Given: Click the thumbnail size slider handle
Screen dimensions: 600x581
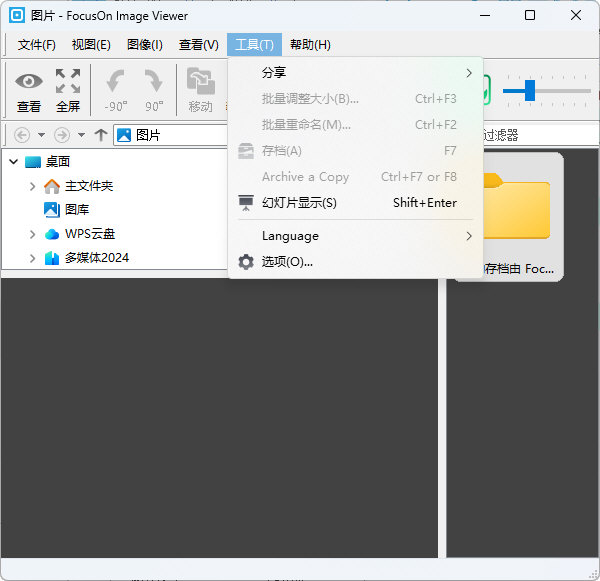Looking at the screenshot, I should pyautogui.click(x=530, y=91).
